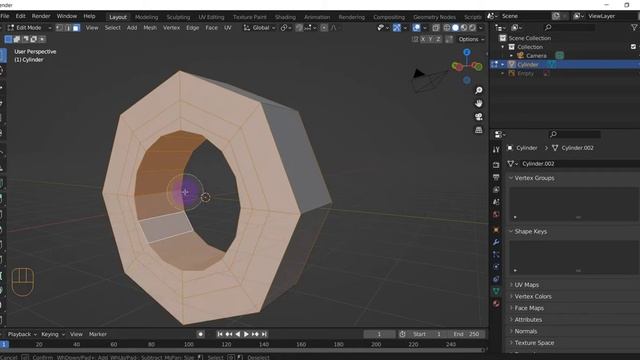Toggle X-ray display in header

(436, 28)
